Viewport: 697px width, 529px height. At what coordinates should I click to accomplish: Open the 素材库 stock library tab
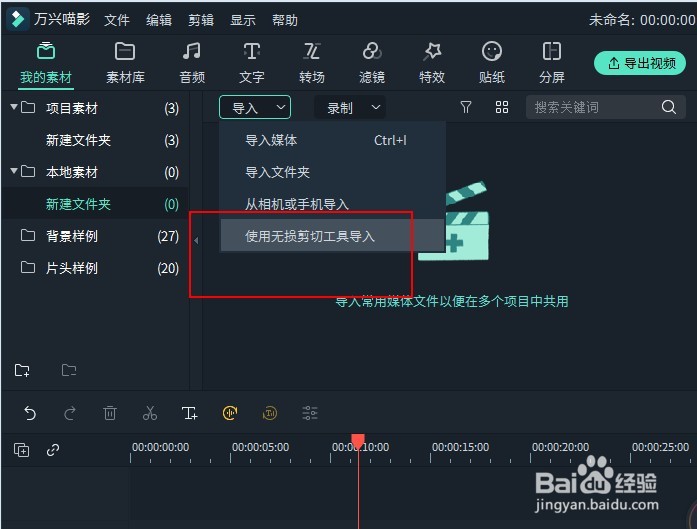(x=125, y=63)
